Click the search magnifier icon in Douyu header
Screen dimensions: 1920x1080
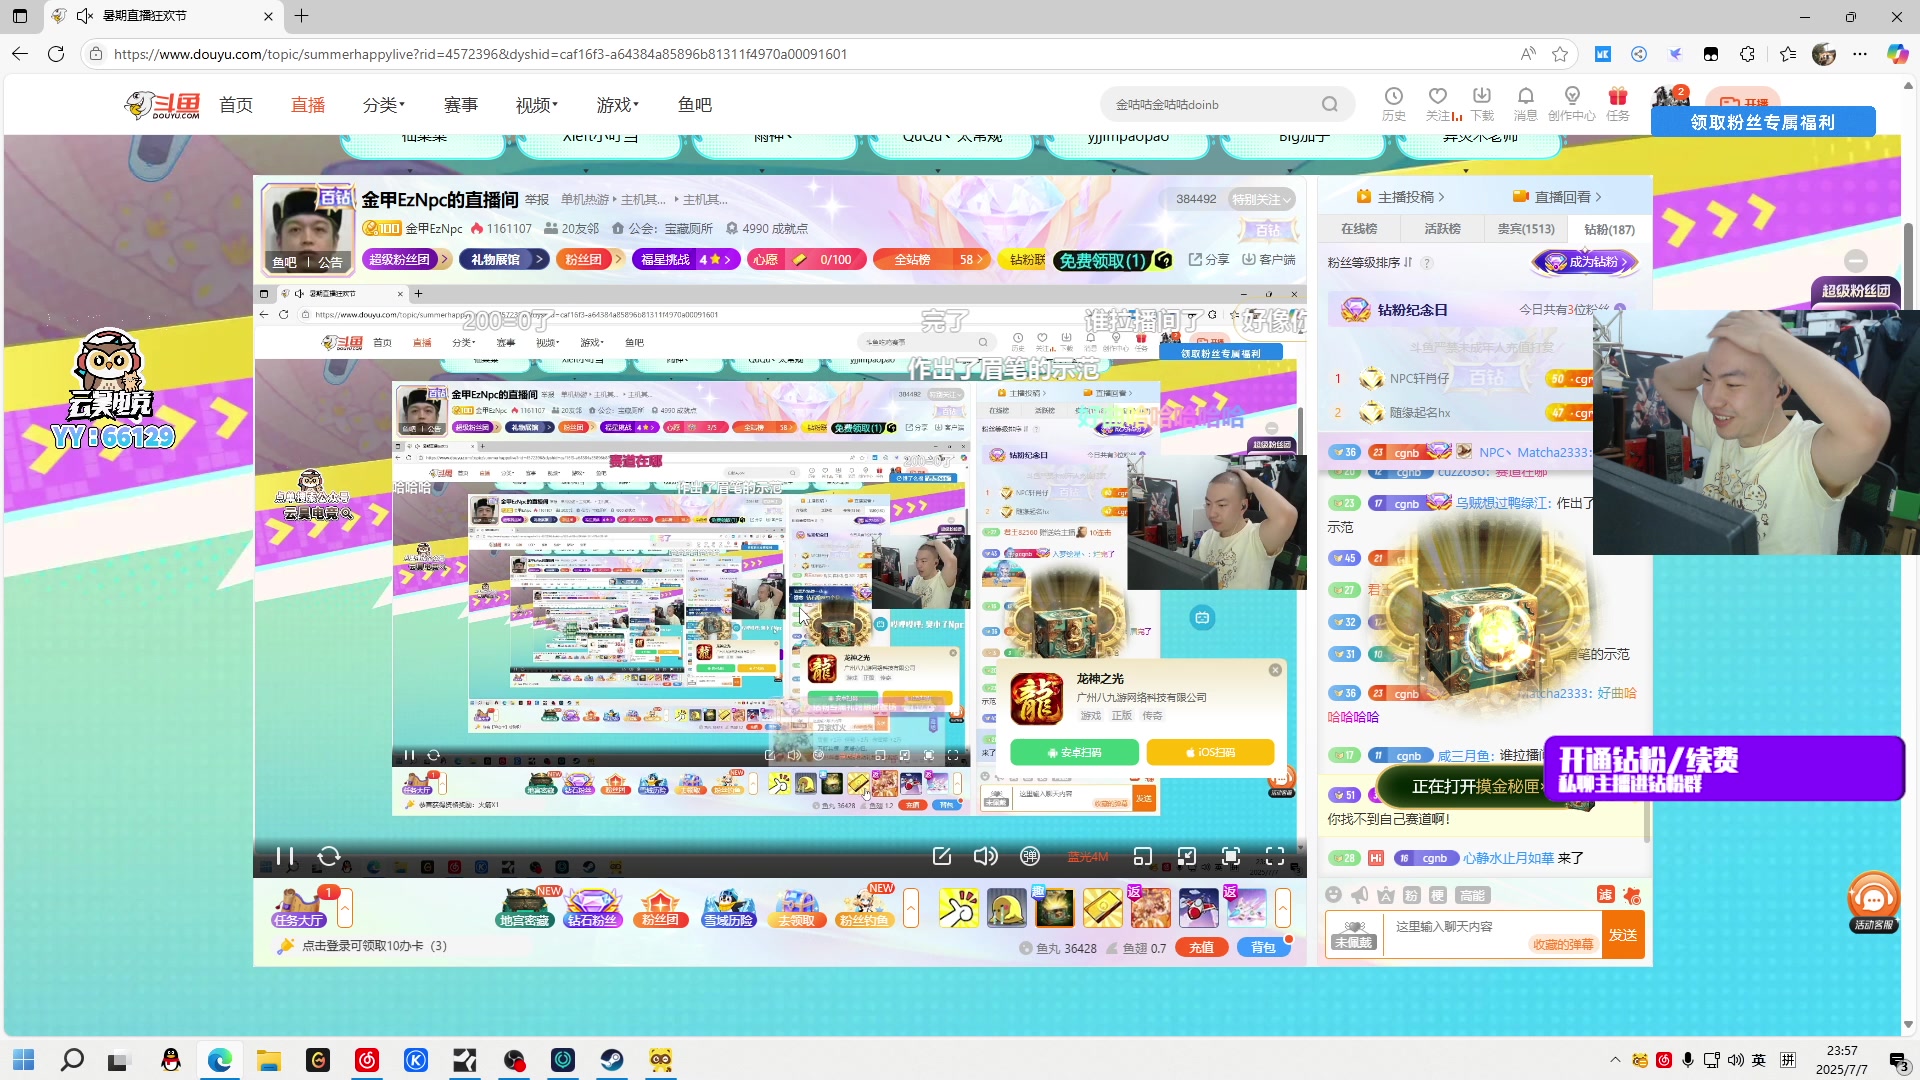(x=1329, y=104)
